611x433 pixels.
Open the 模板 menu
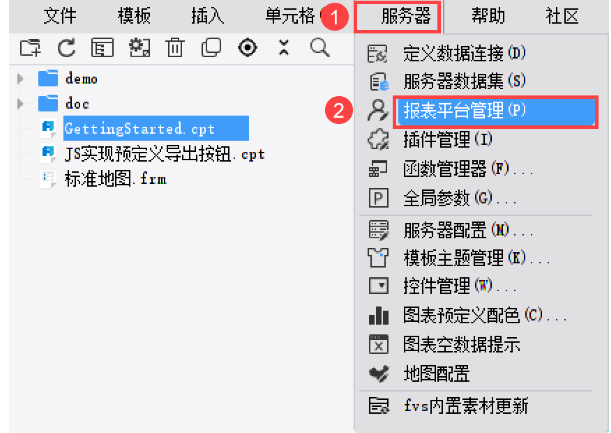(134, 16)
